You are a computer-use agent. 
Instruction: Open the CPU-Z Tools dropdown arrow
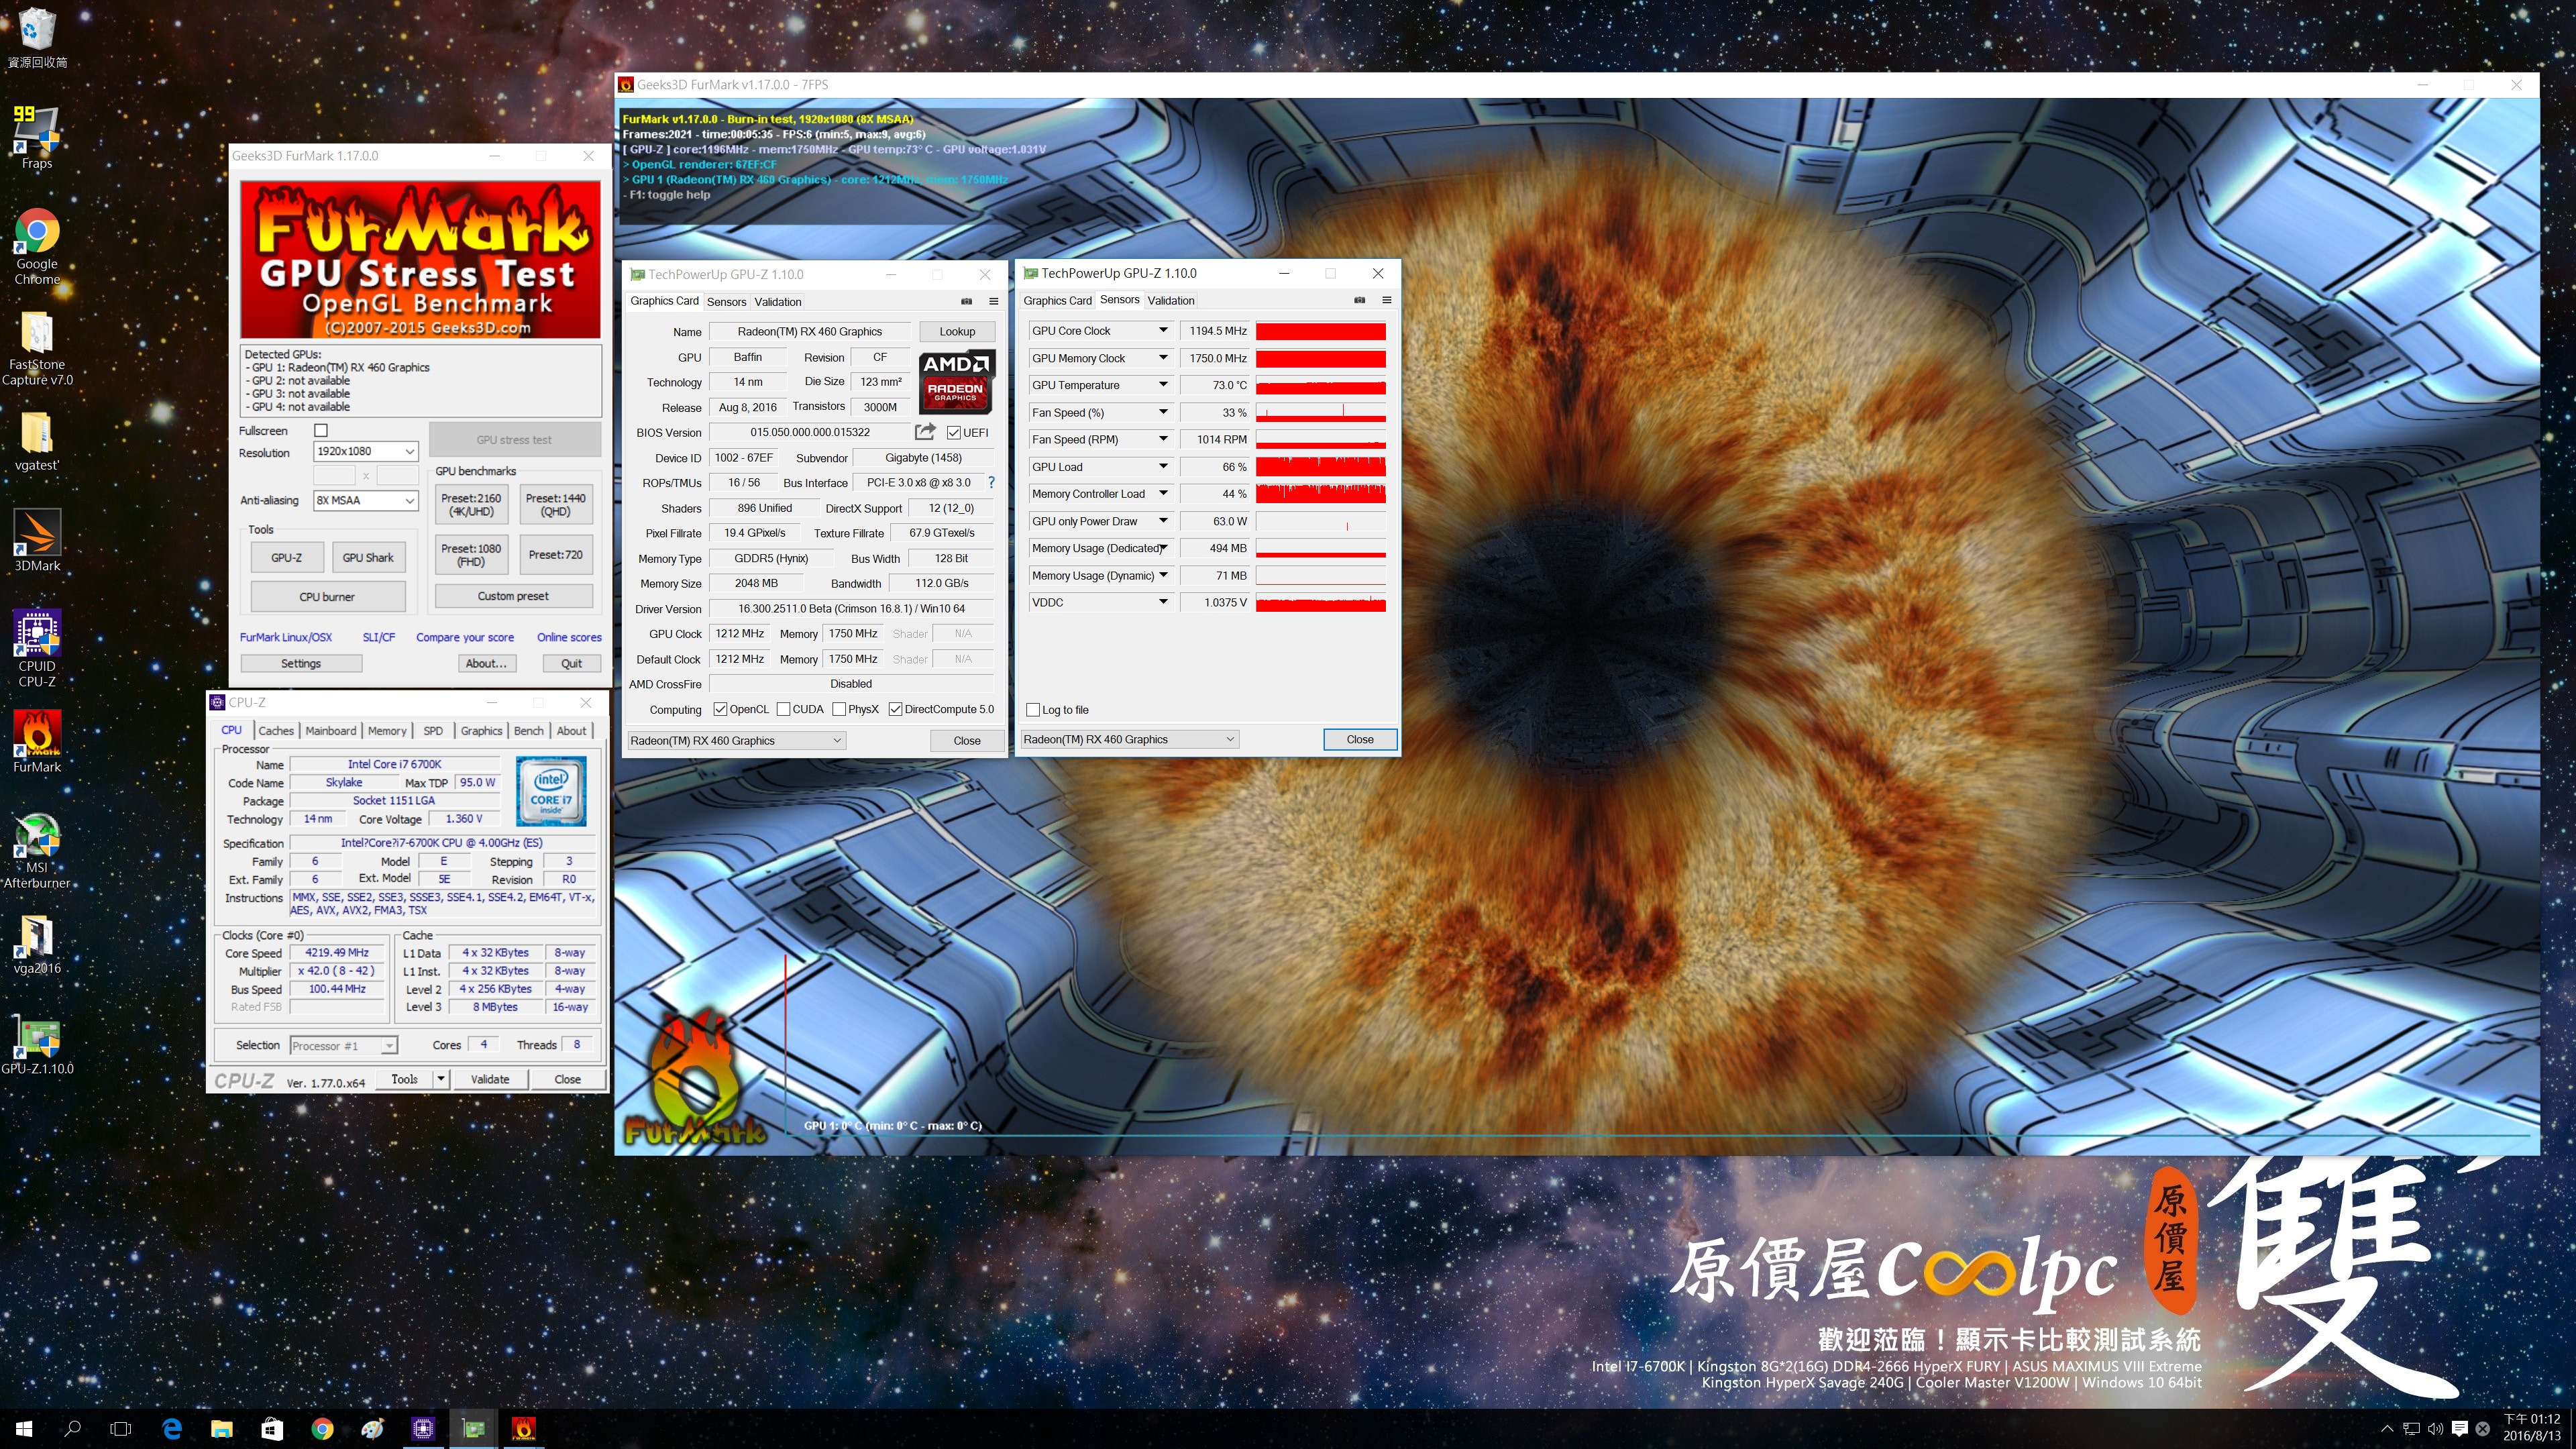pyautogui.click(x=440, y=1079)
